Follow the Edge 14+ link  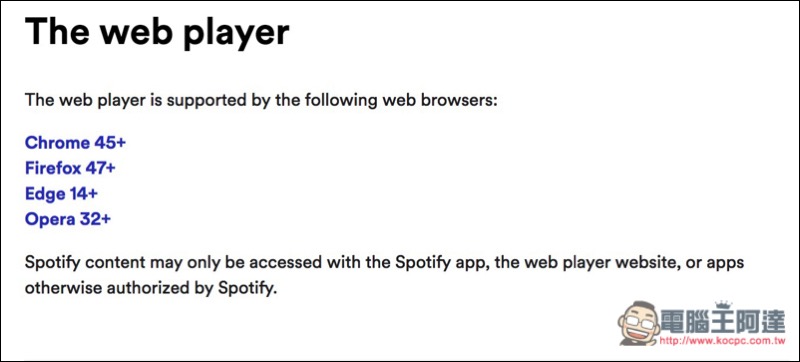(x=61, y=194)
